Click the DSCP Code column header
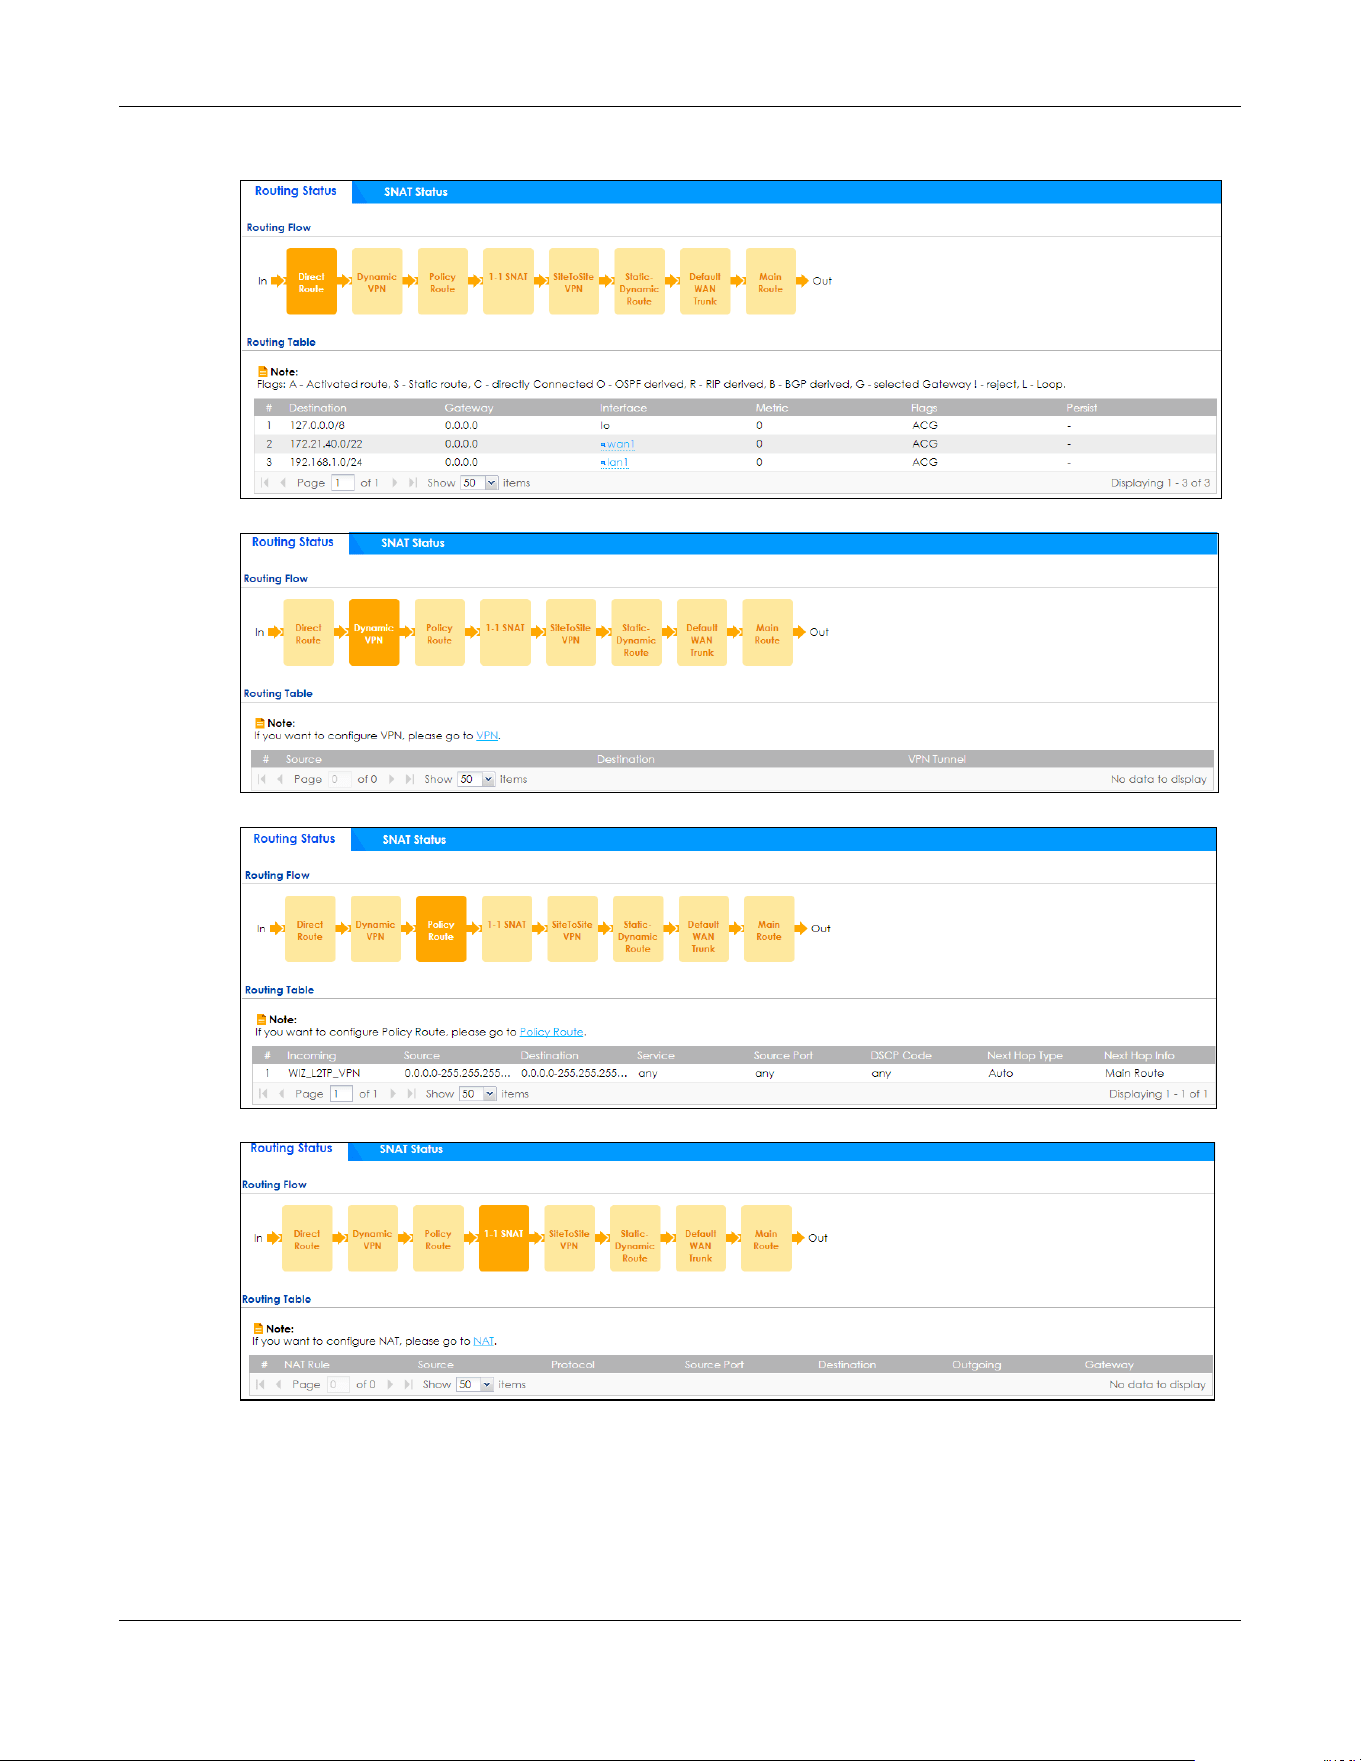The width and height of the screenshot is (1361, 1761). pyautogui.click(x=901, y=1056)
